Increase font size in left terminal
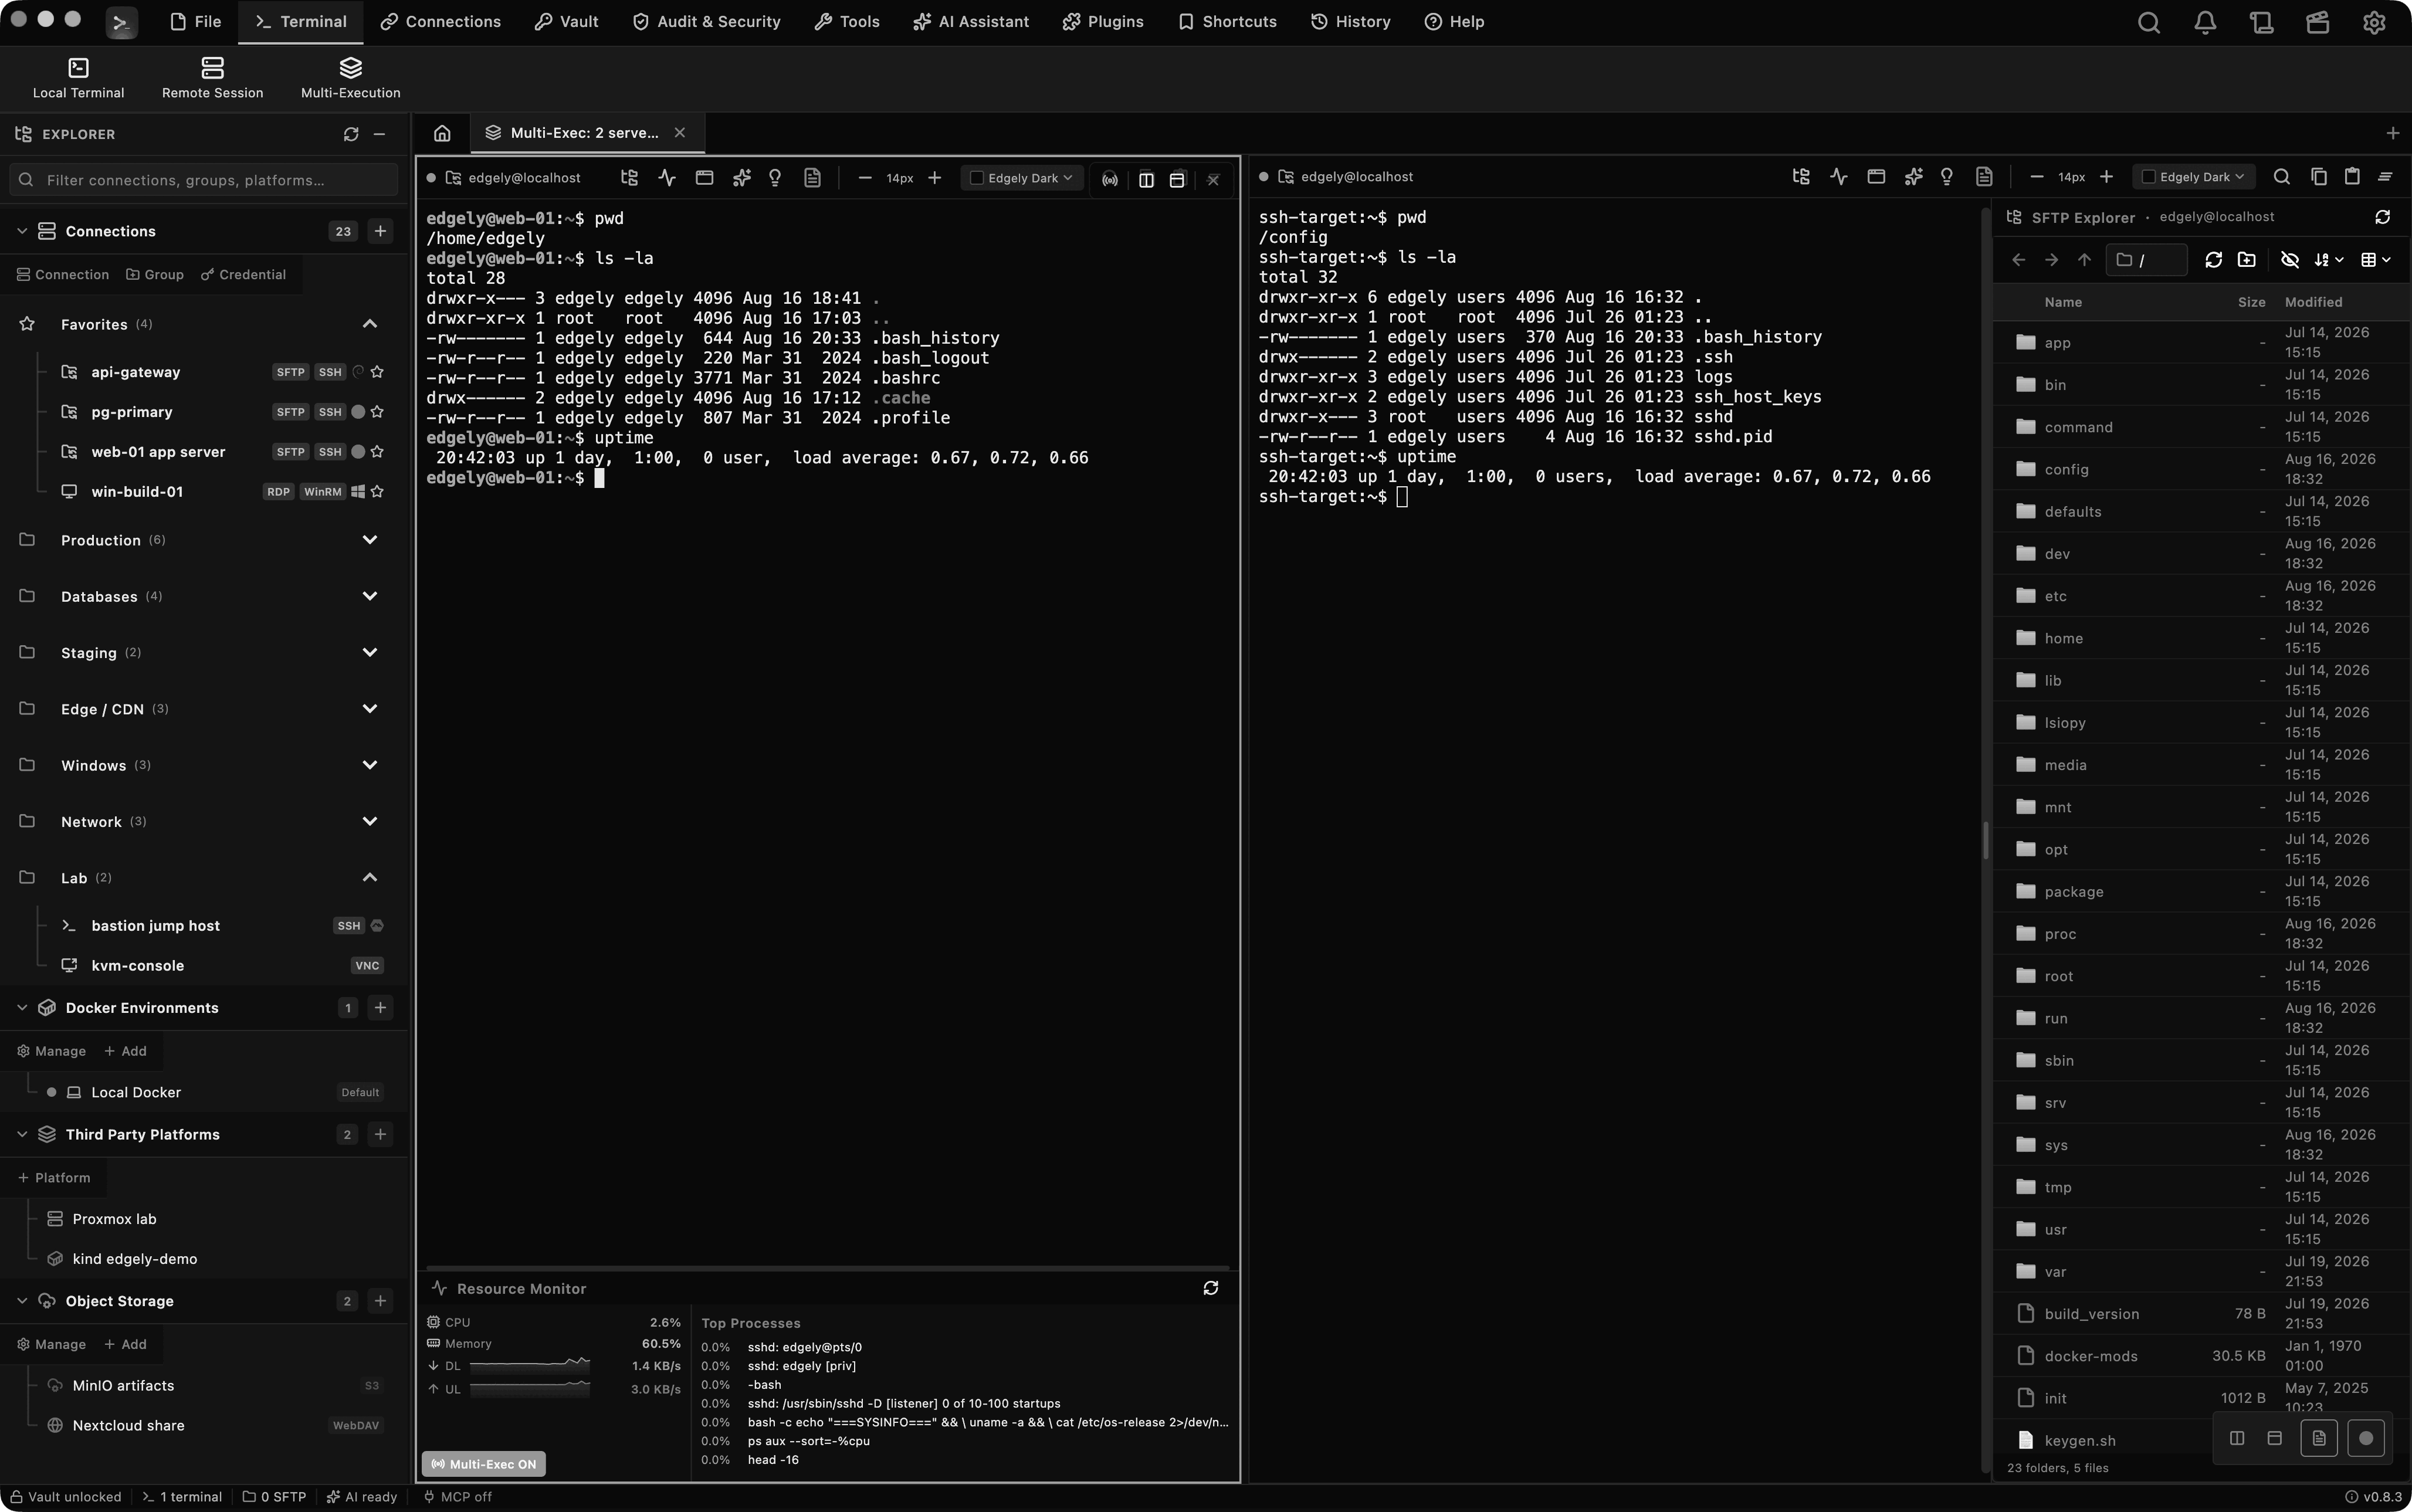This screenshot has width=2412, height=1512. pyautogui.click(x=934, y=178)
